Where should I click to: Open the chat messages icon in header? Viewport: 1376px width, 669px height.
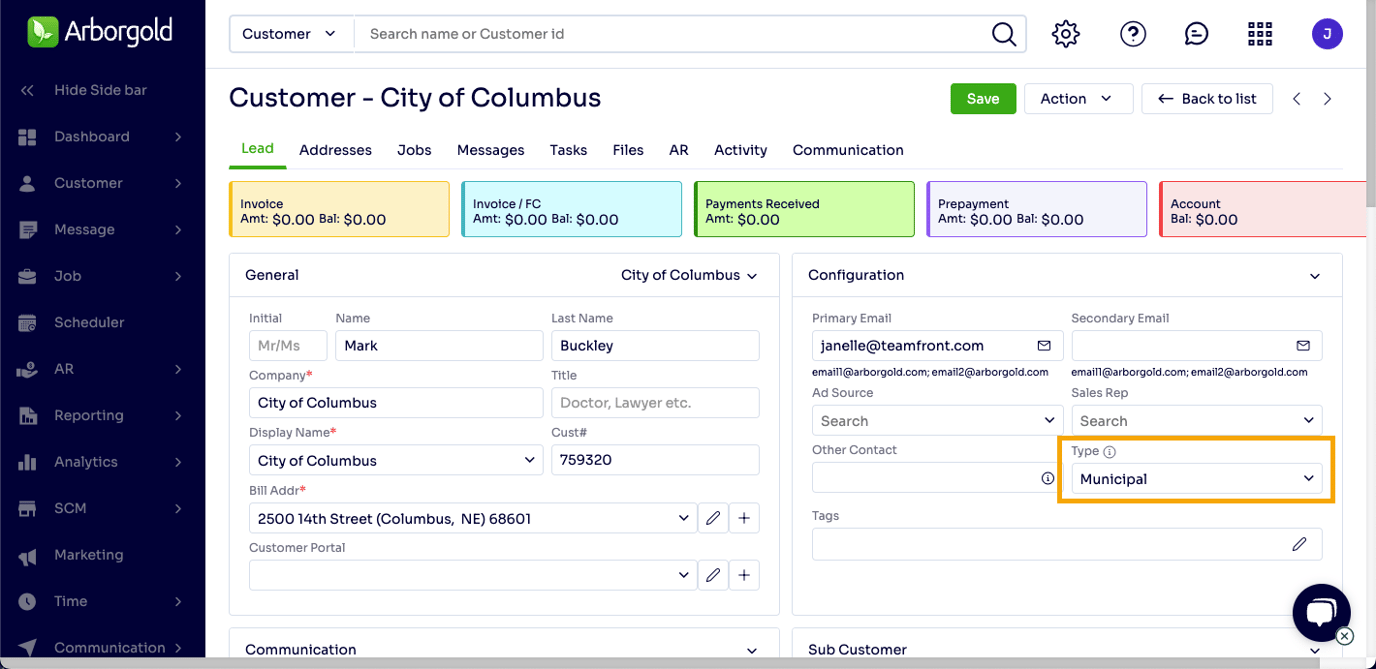1196,34
